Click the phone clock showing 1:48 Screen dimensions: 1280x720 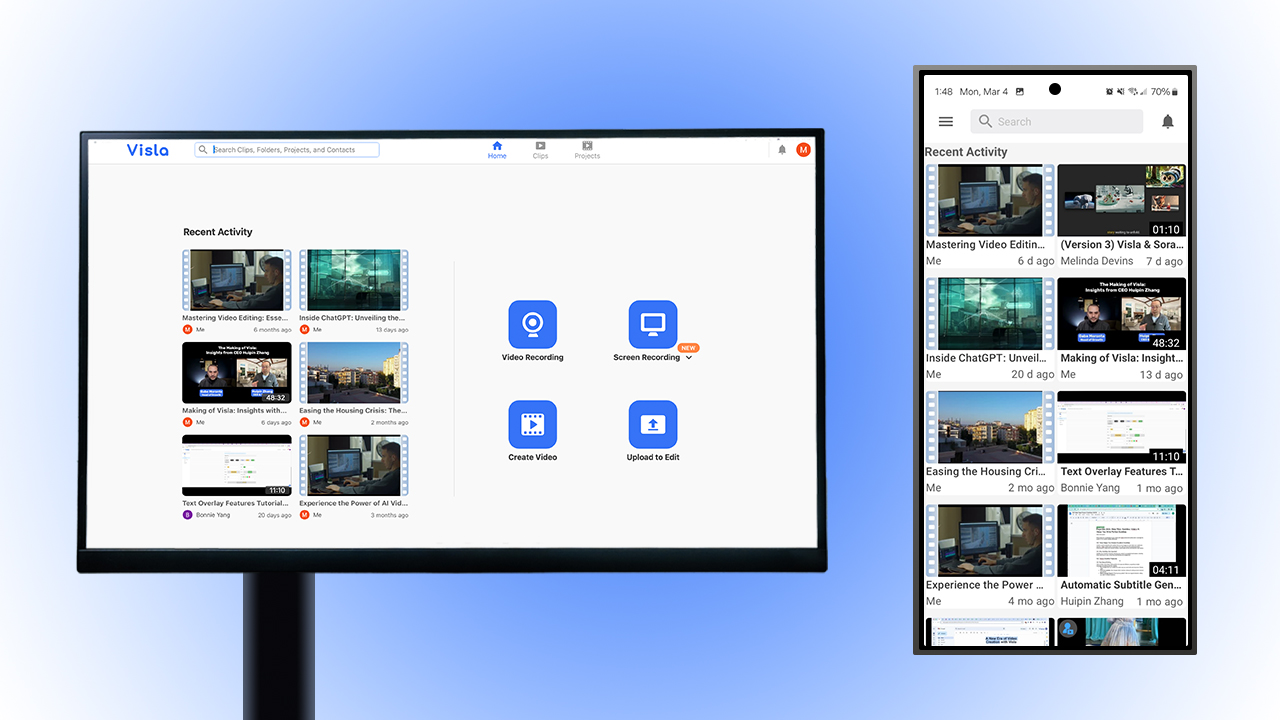point(944,92)
